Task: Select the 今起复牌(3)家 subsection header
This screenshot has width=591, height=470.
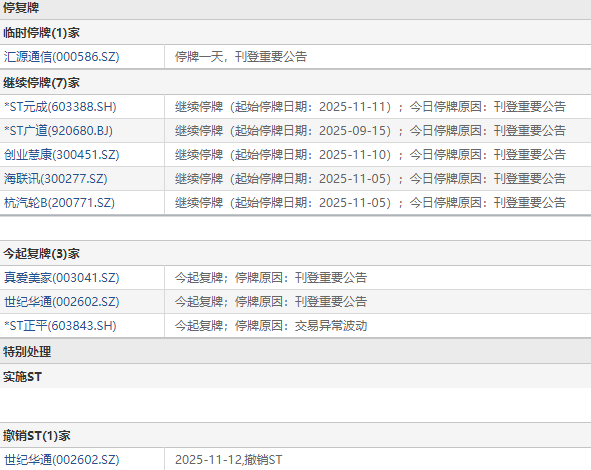Action: (41, 254)
